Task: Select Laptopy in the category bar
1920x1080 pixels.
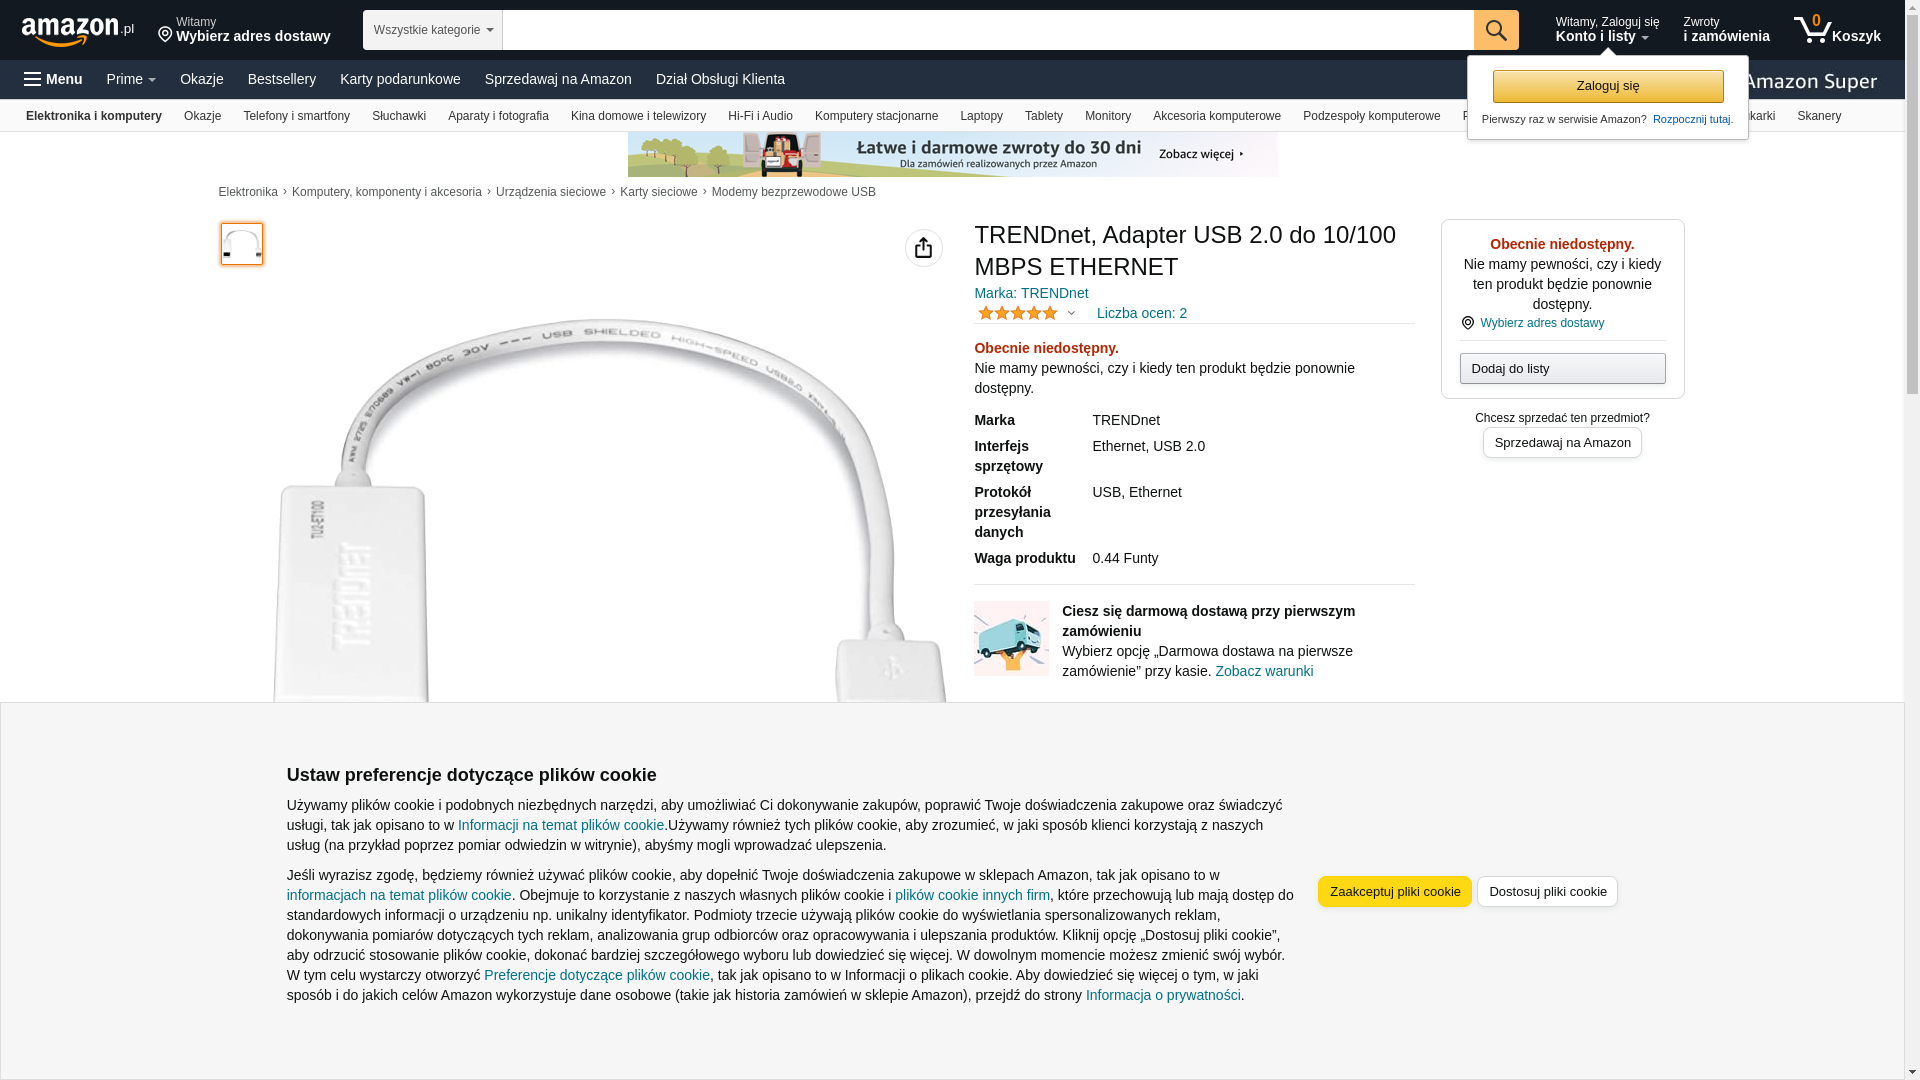Action: (981, 116)
